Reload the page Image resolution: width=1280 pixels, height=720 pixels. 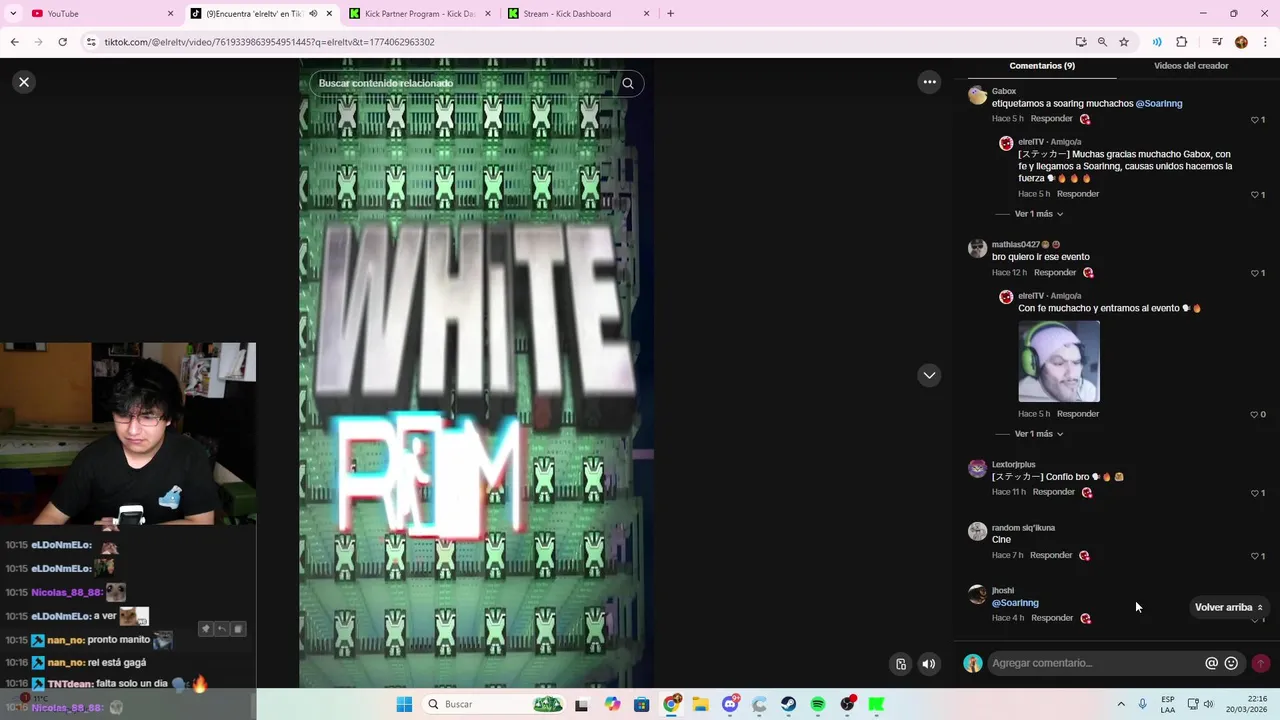point(62,42)
